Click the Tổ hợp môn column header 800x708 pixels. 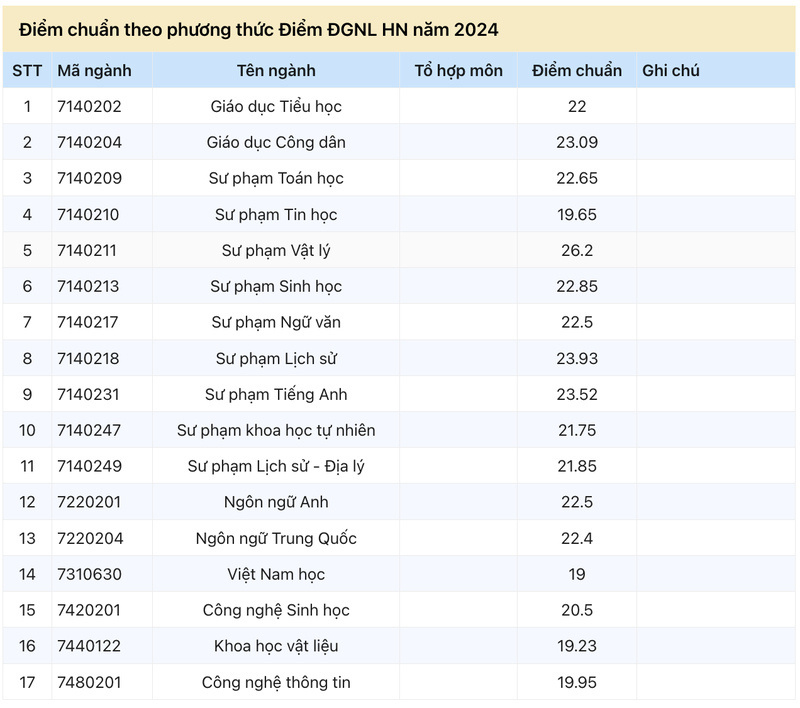[458, 70]
